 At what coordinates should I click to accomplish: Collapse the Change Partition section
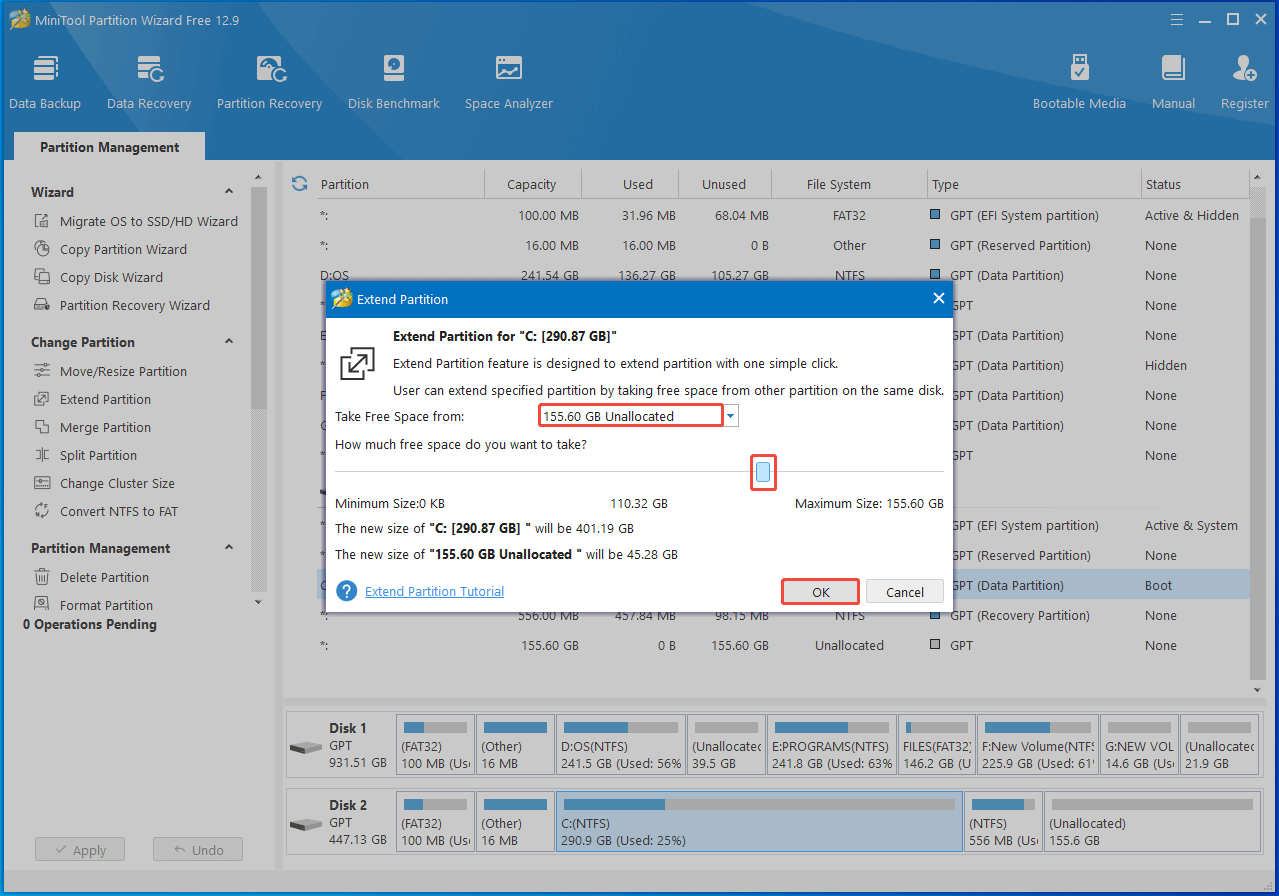(x=229, y=342)
